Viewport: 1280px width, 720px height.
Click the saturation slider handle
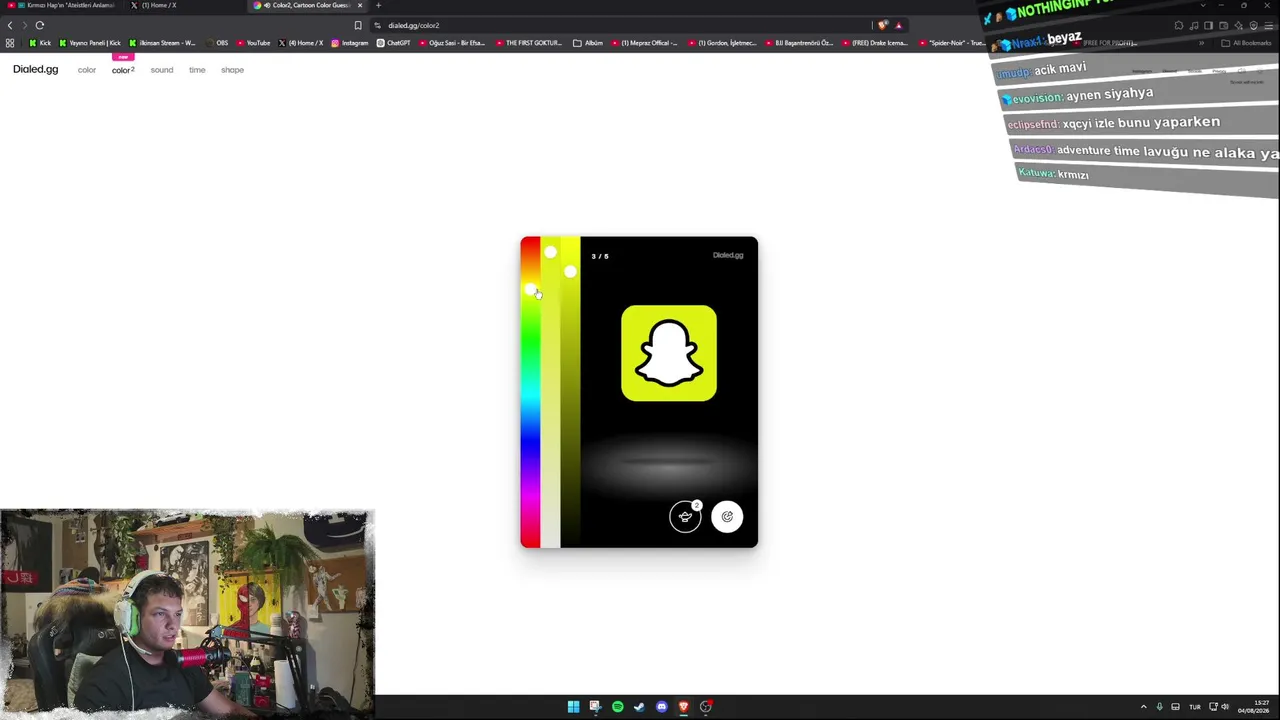[550, 252]
